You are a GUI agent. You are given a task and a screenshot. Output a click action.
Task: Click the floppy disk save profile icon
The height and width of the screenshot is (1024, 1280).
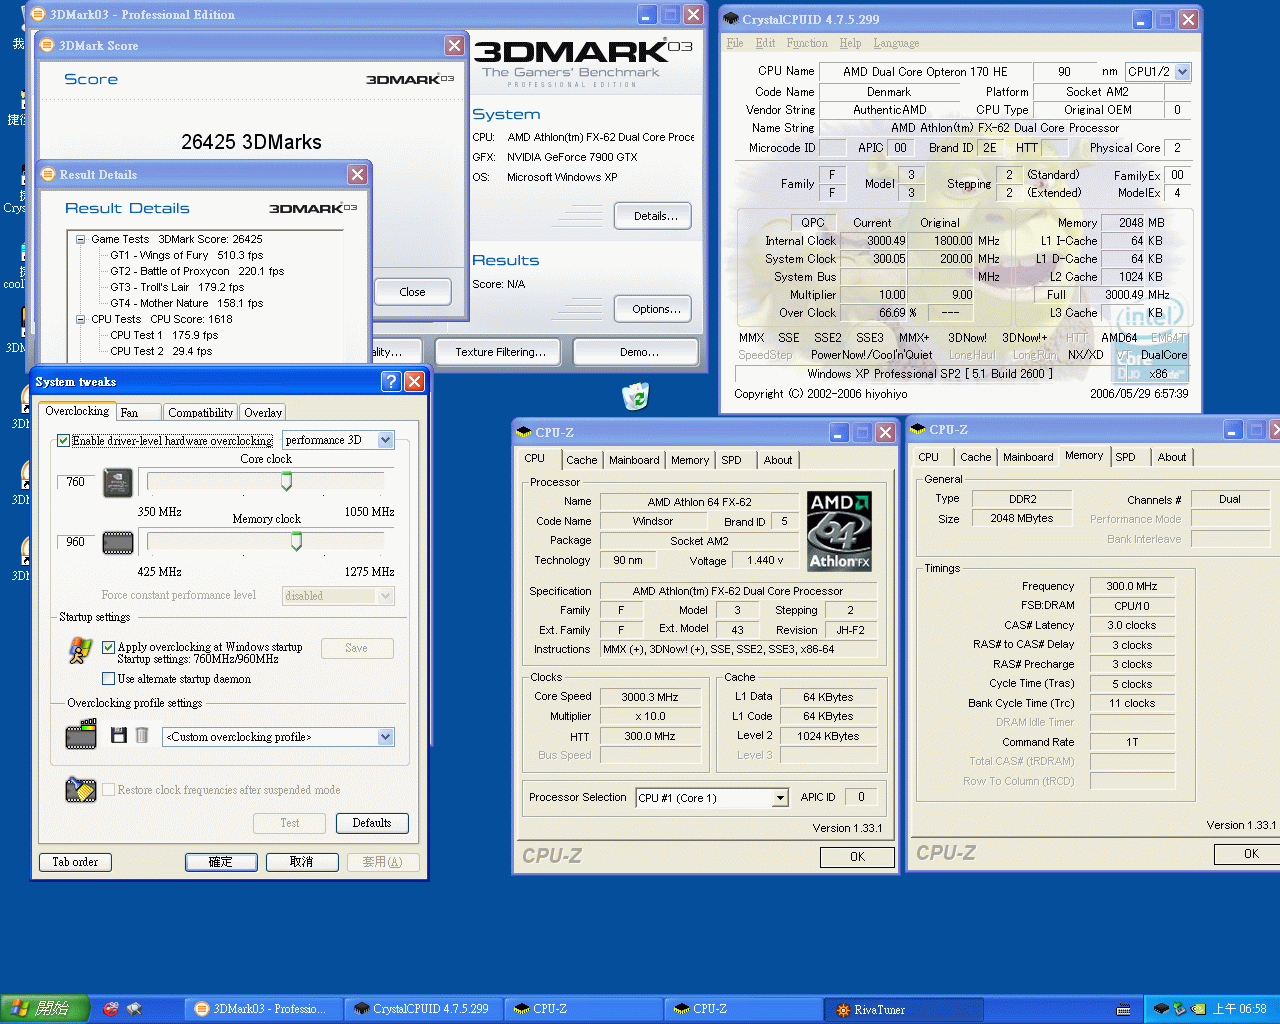point(118,736)
